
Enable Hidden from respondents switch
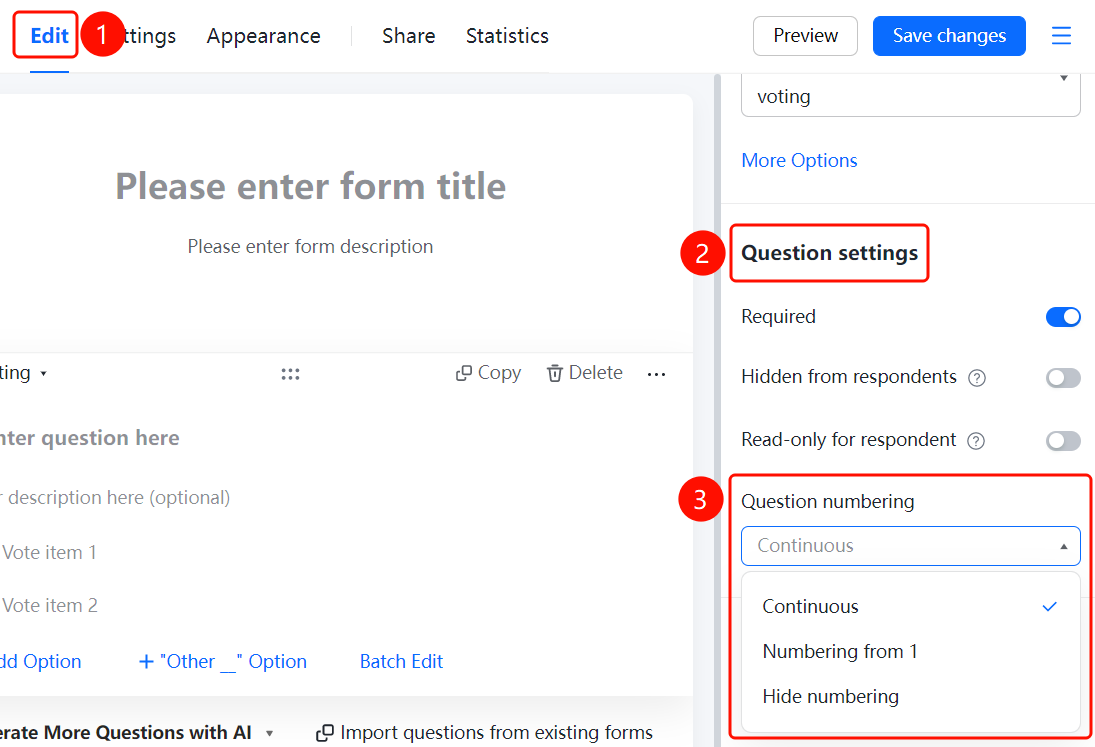click(1063, 378)
